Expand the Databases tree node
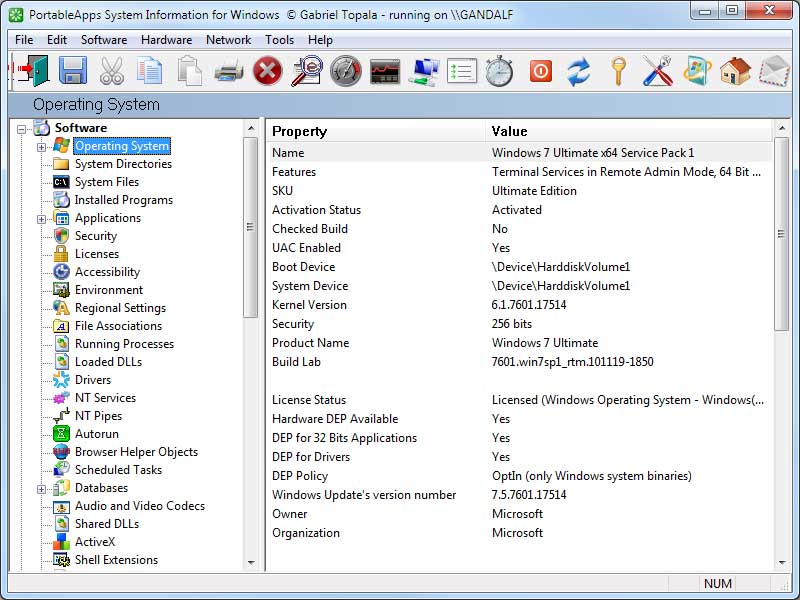 [42, 488]
